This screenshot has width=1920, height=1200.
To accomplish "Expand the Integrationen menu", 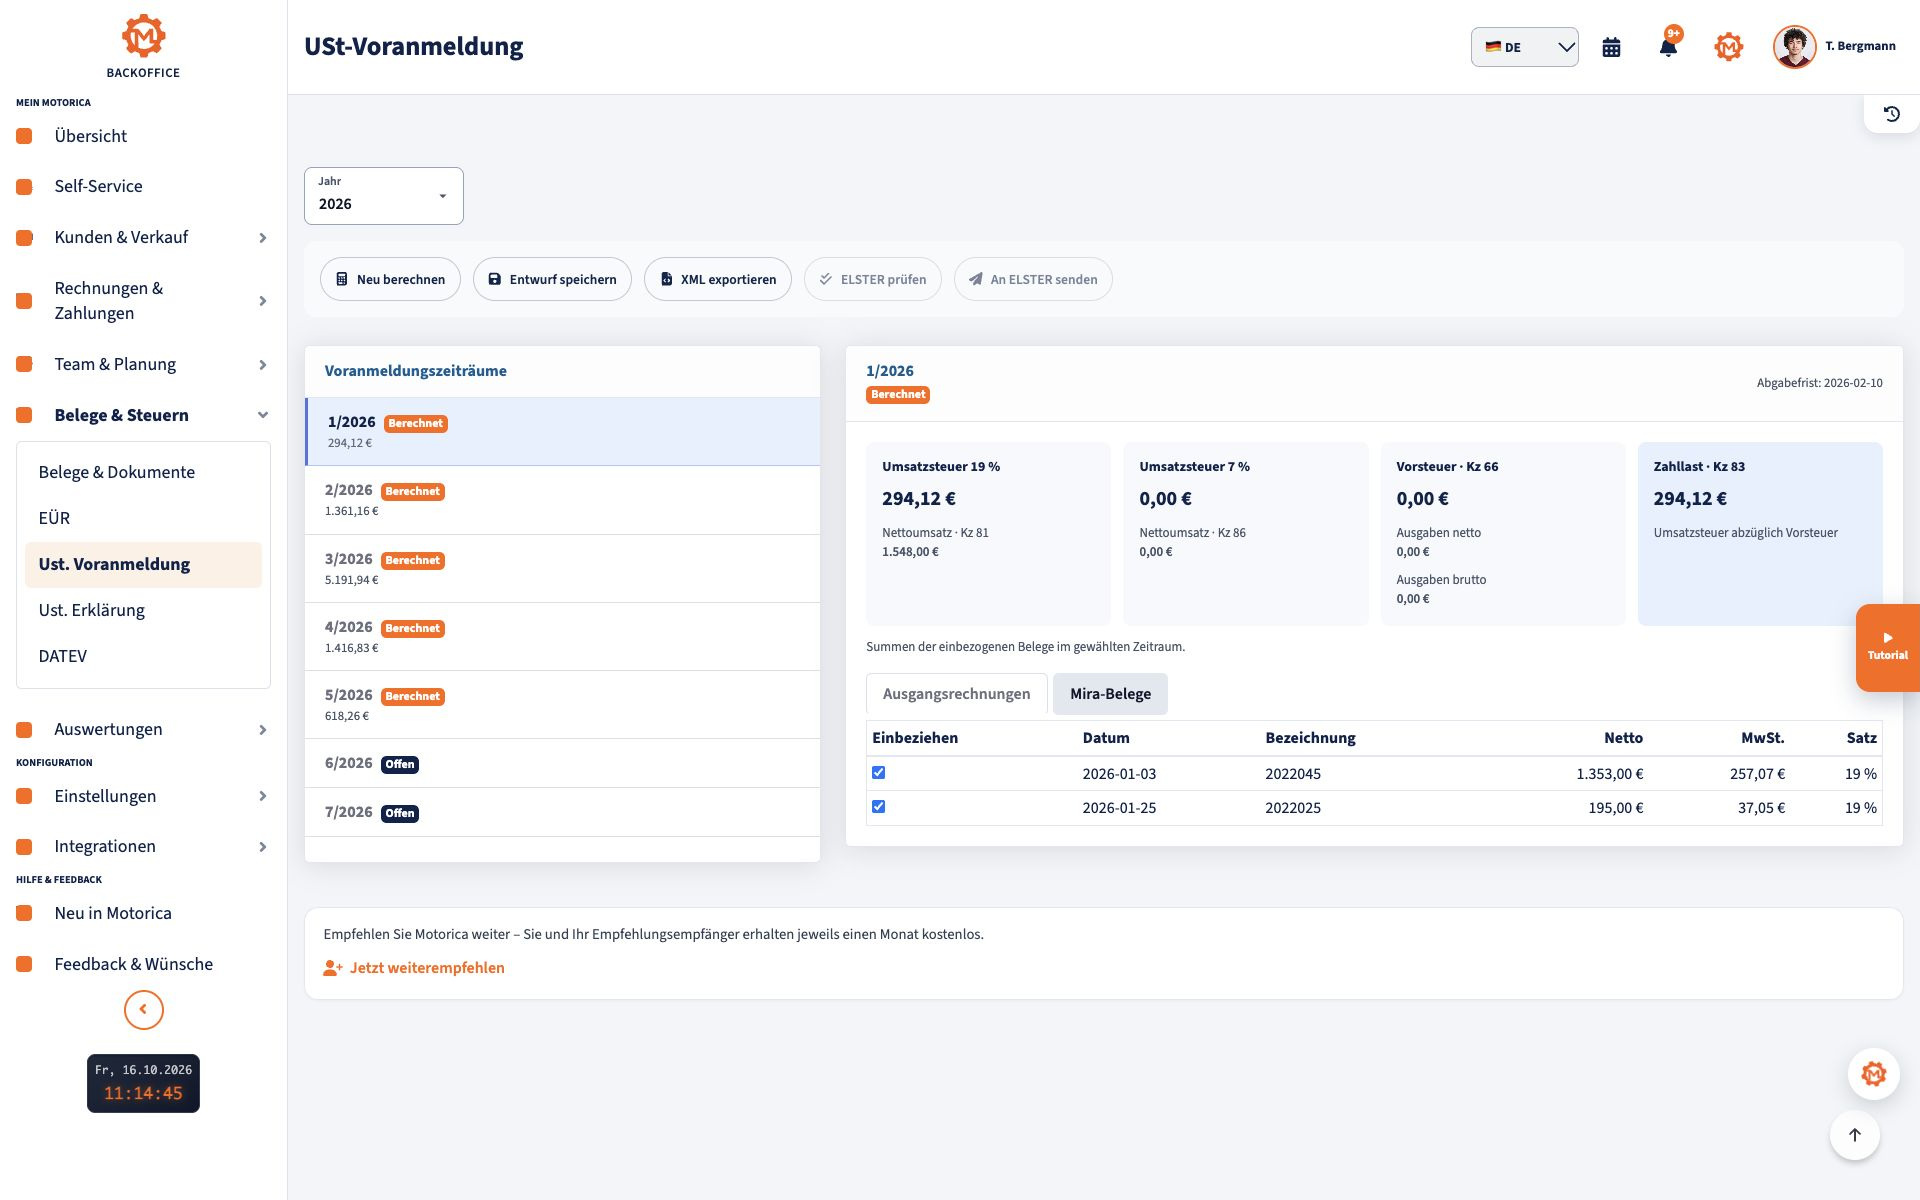I will tap(143, 846).
